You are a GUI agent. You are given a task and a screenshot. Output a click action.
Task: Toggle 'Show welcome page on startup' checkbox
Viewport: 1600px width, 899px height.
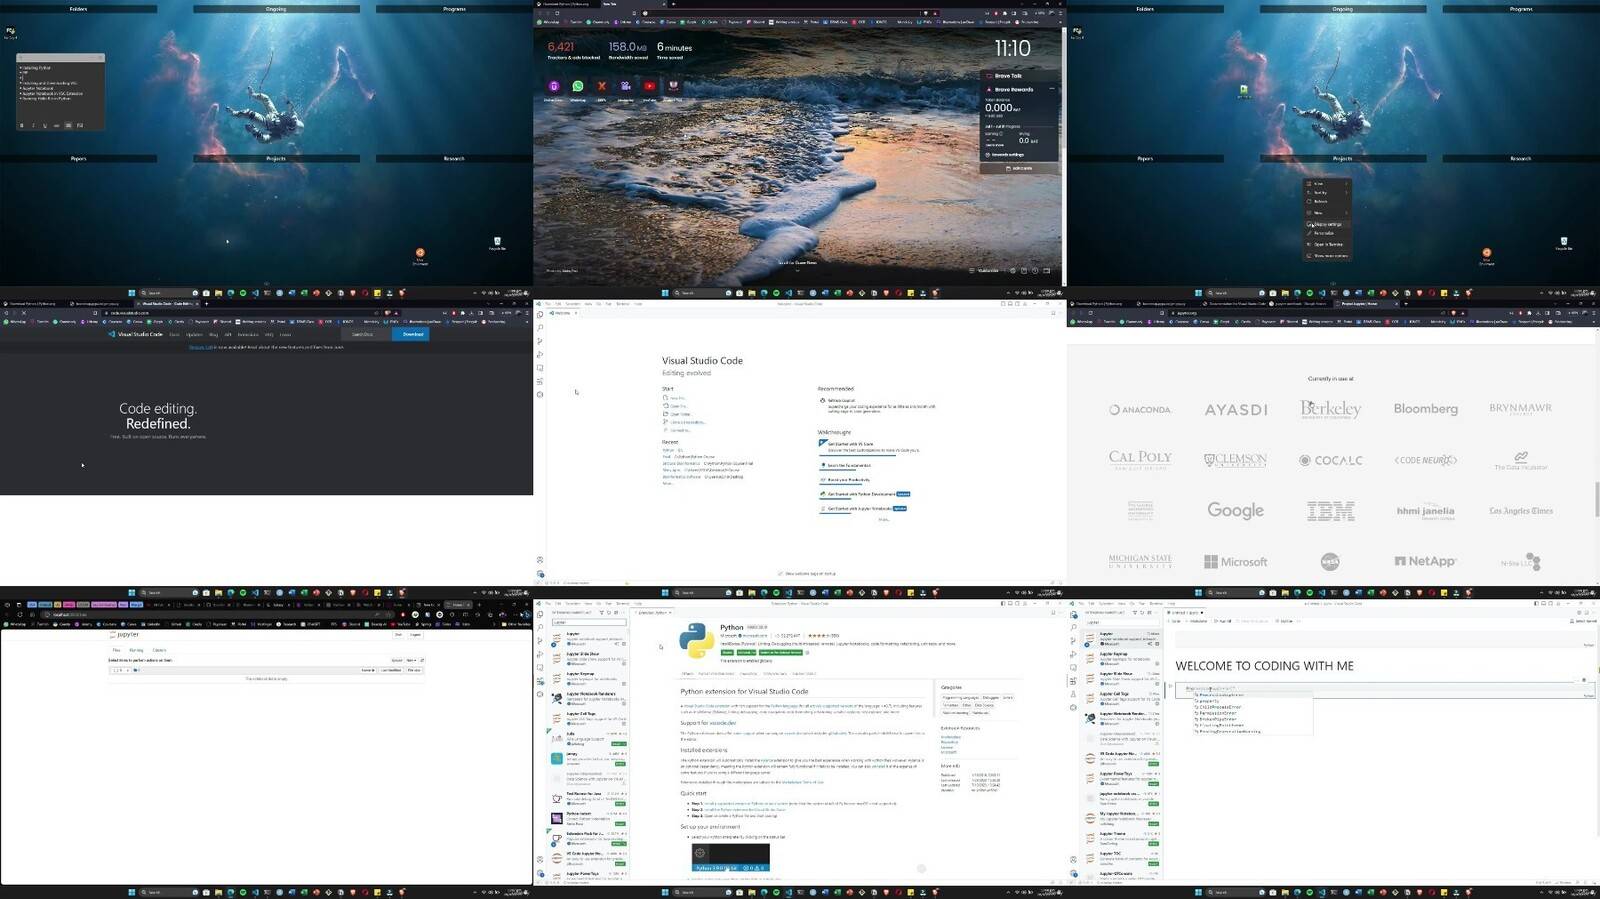(780, 574)
